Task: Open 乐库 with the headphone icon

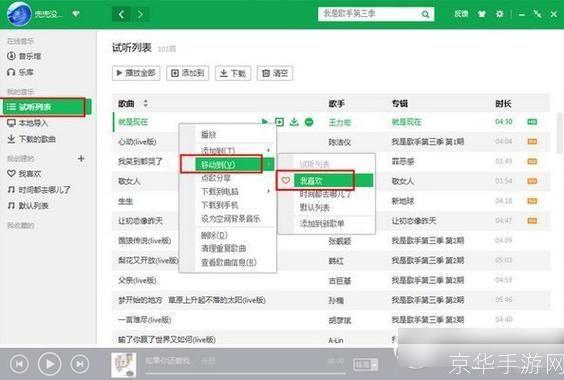Action: tap(21, 72)
